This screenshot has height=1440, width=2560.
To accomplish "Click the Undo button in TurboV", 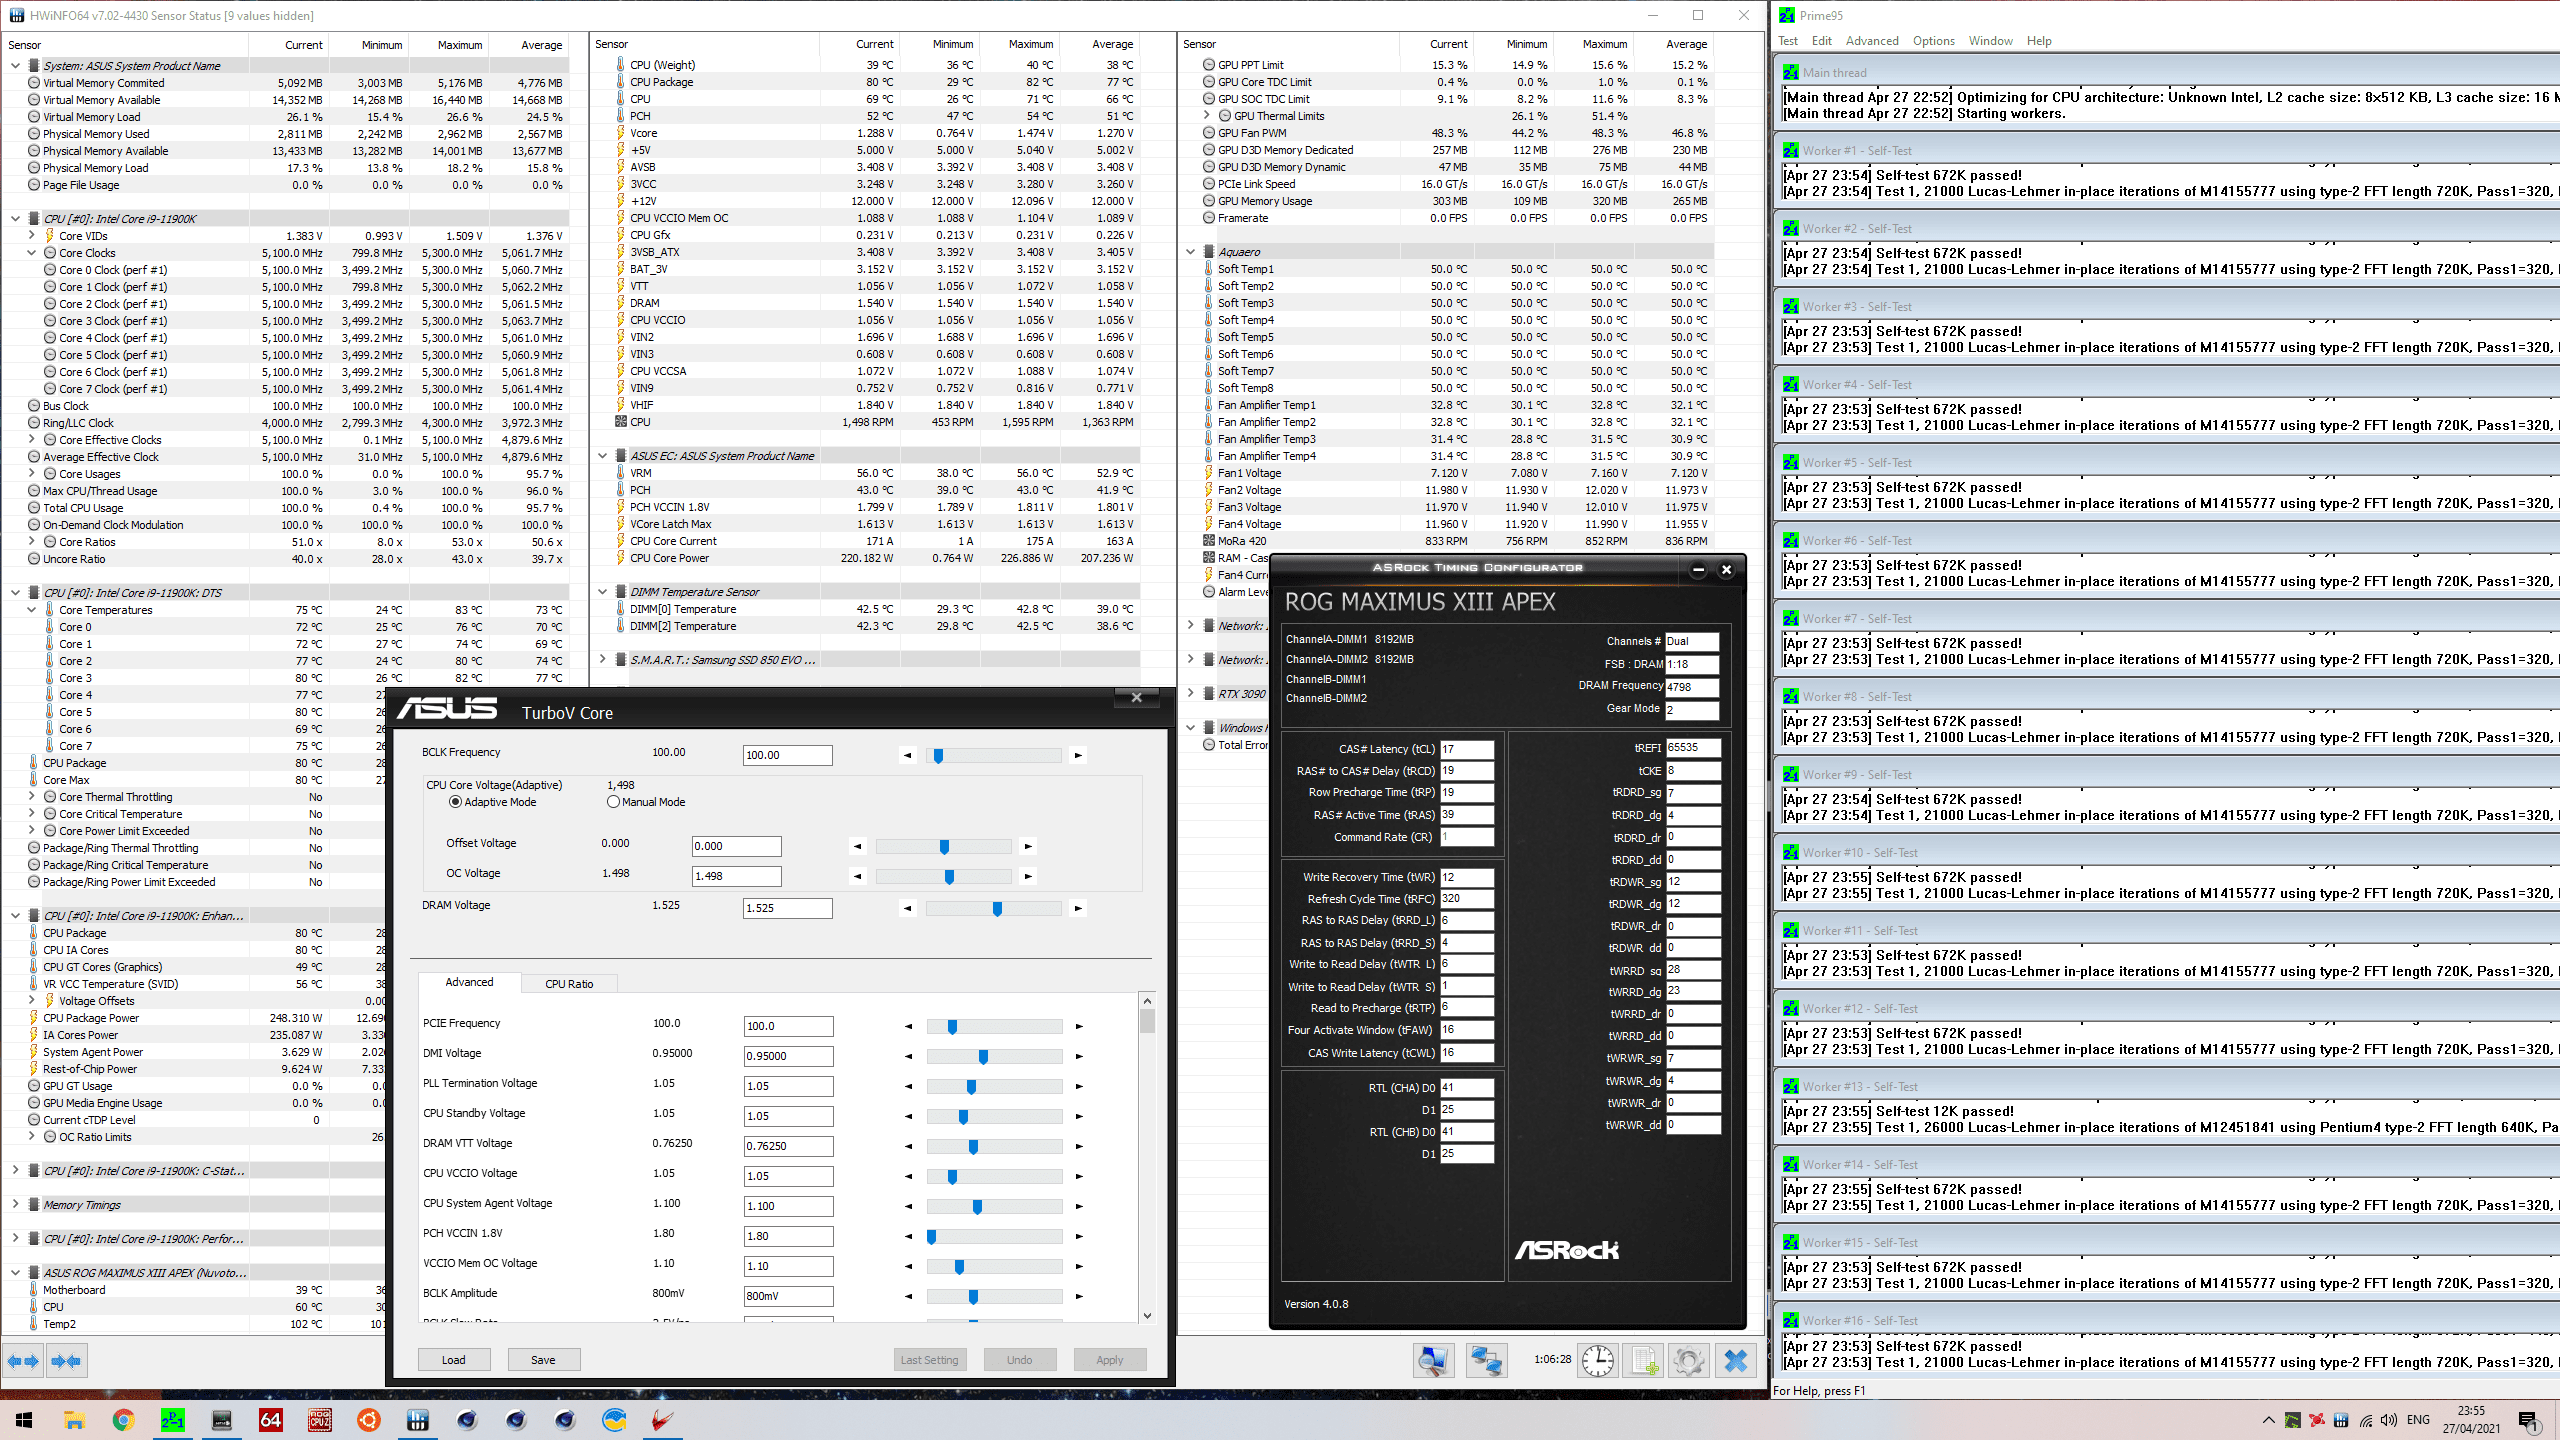I will click(x=1019, y=1360).
